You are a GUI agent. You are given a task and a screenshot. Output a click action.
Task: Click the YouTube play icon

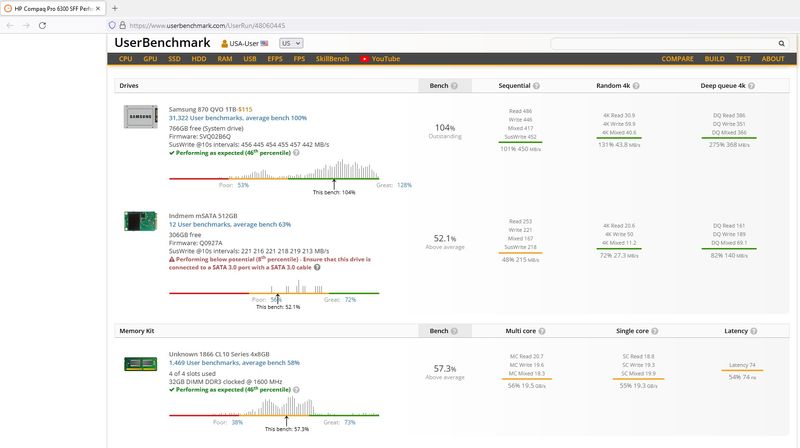[364, 59]
